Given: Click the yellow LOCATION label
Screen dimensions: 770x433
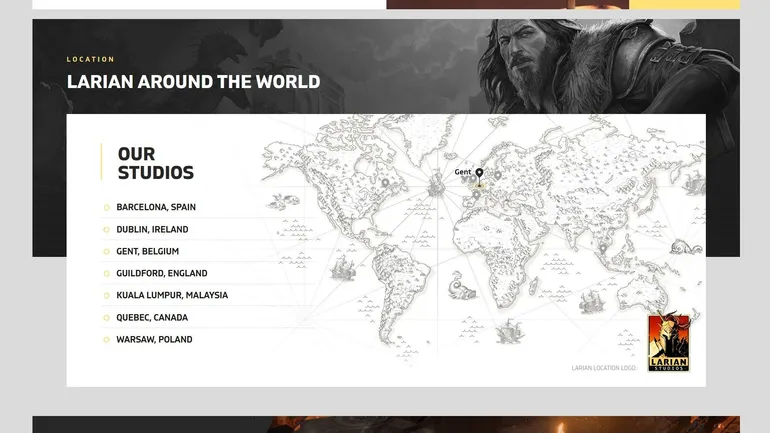Looking at the screenshot, I should [90, 60].
